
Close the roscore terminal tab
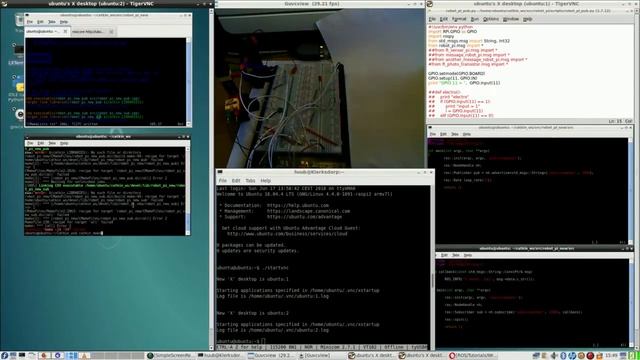111,31
